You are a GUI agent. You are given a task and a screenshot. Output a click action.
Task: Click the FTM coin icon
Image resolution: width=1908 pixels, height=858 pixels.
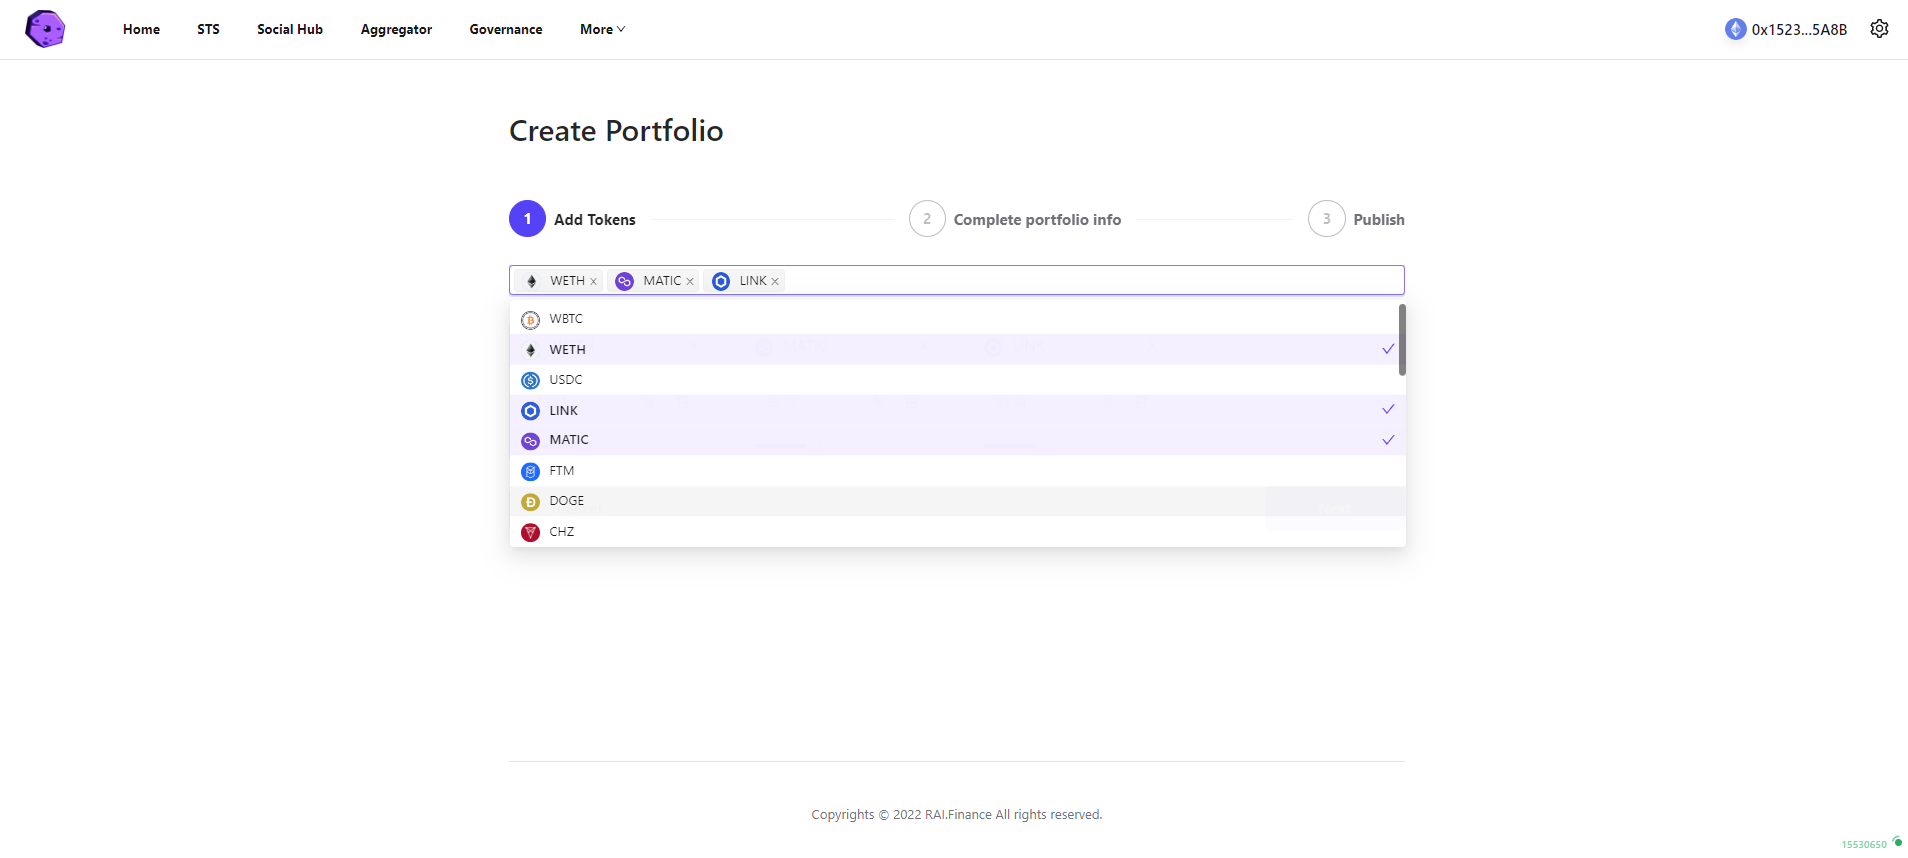(x=530, y=471)
